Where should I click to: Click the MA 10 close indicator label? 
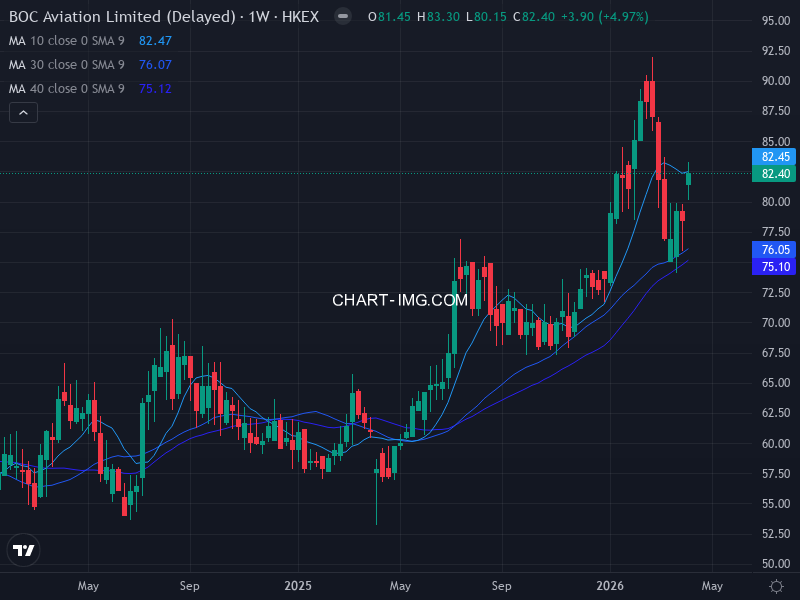click(67, 41)
